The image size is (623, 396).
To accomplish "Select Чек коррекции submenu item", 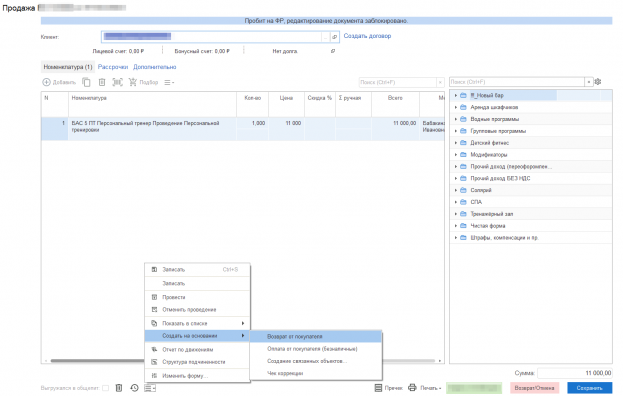I will click(x=316, y=373).
